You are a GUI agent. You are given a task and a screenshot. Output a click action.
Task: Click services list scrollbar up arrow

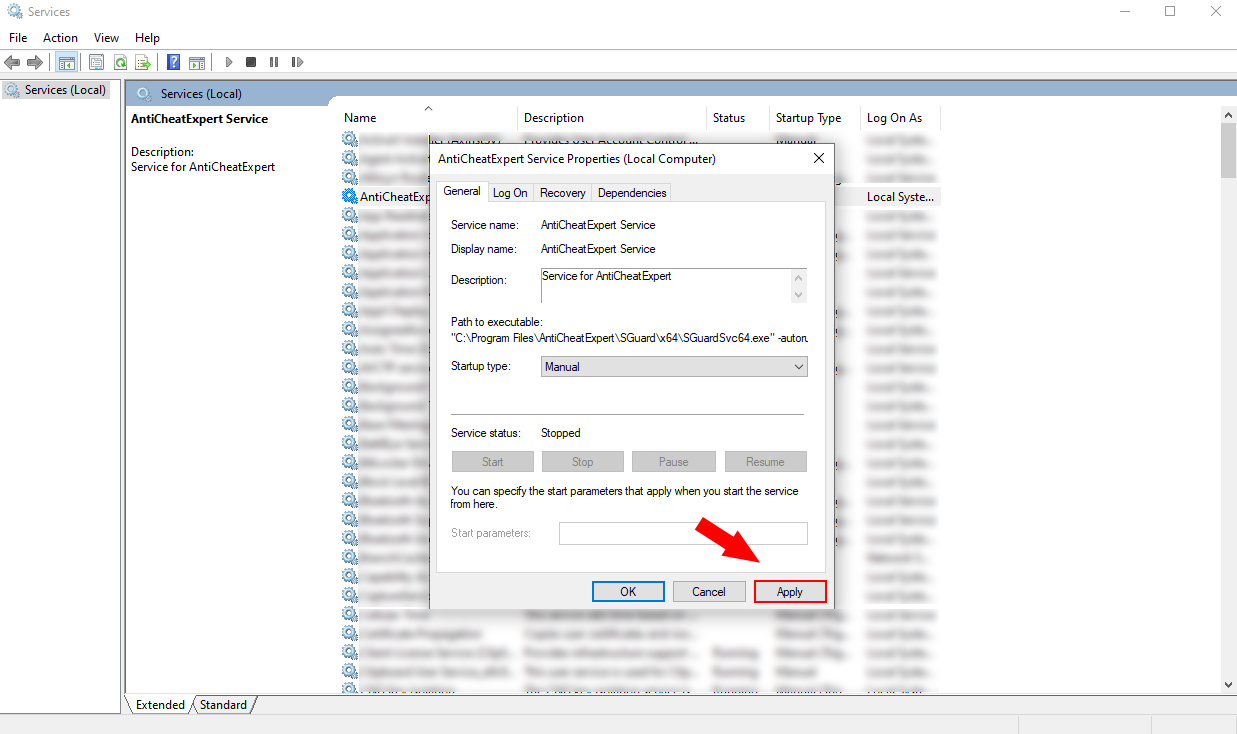tap(1229, 116)
